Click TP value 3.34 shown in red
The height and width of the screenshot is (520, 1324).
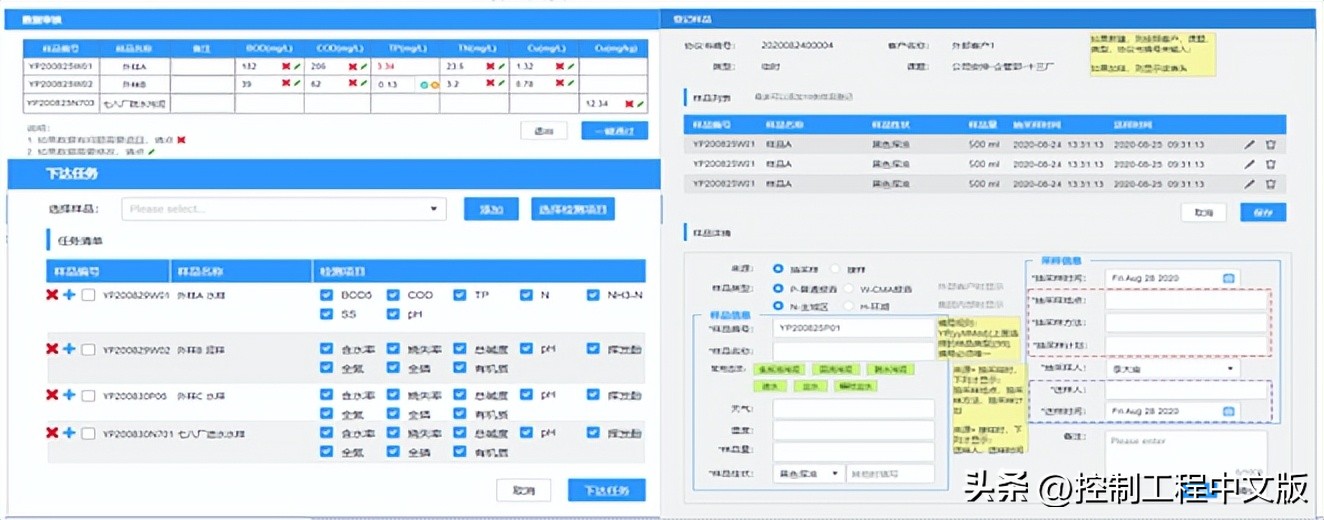coord(387,66)
